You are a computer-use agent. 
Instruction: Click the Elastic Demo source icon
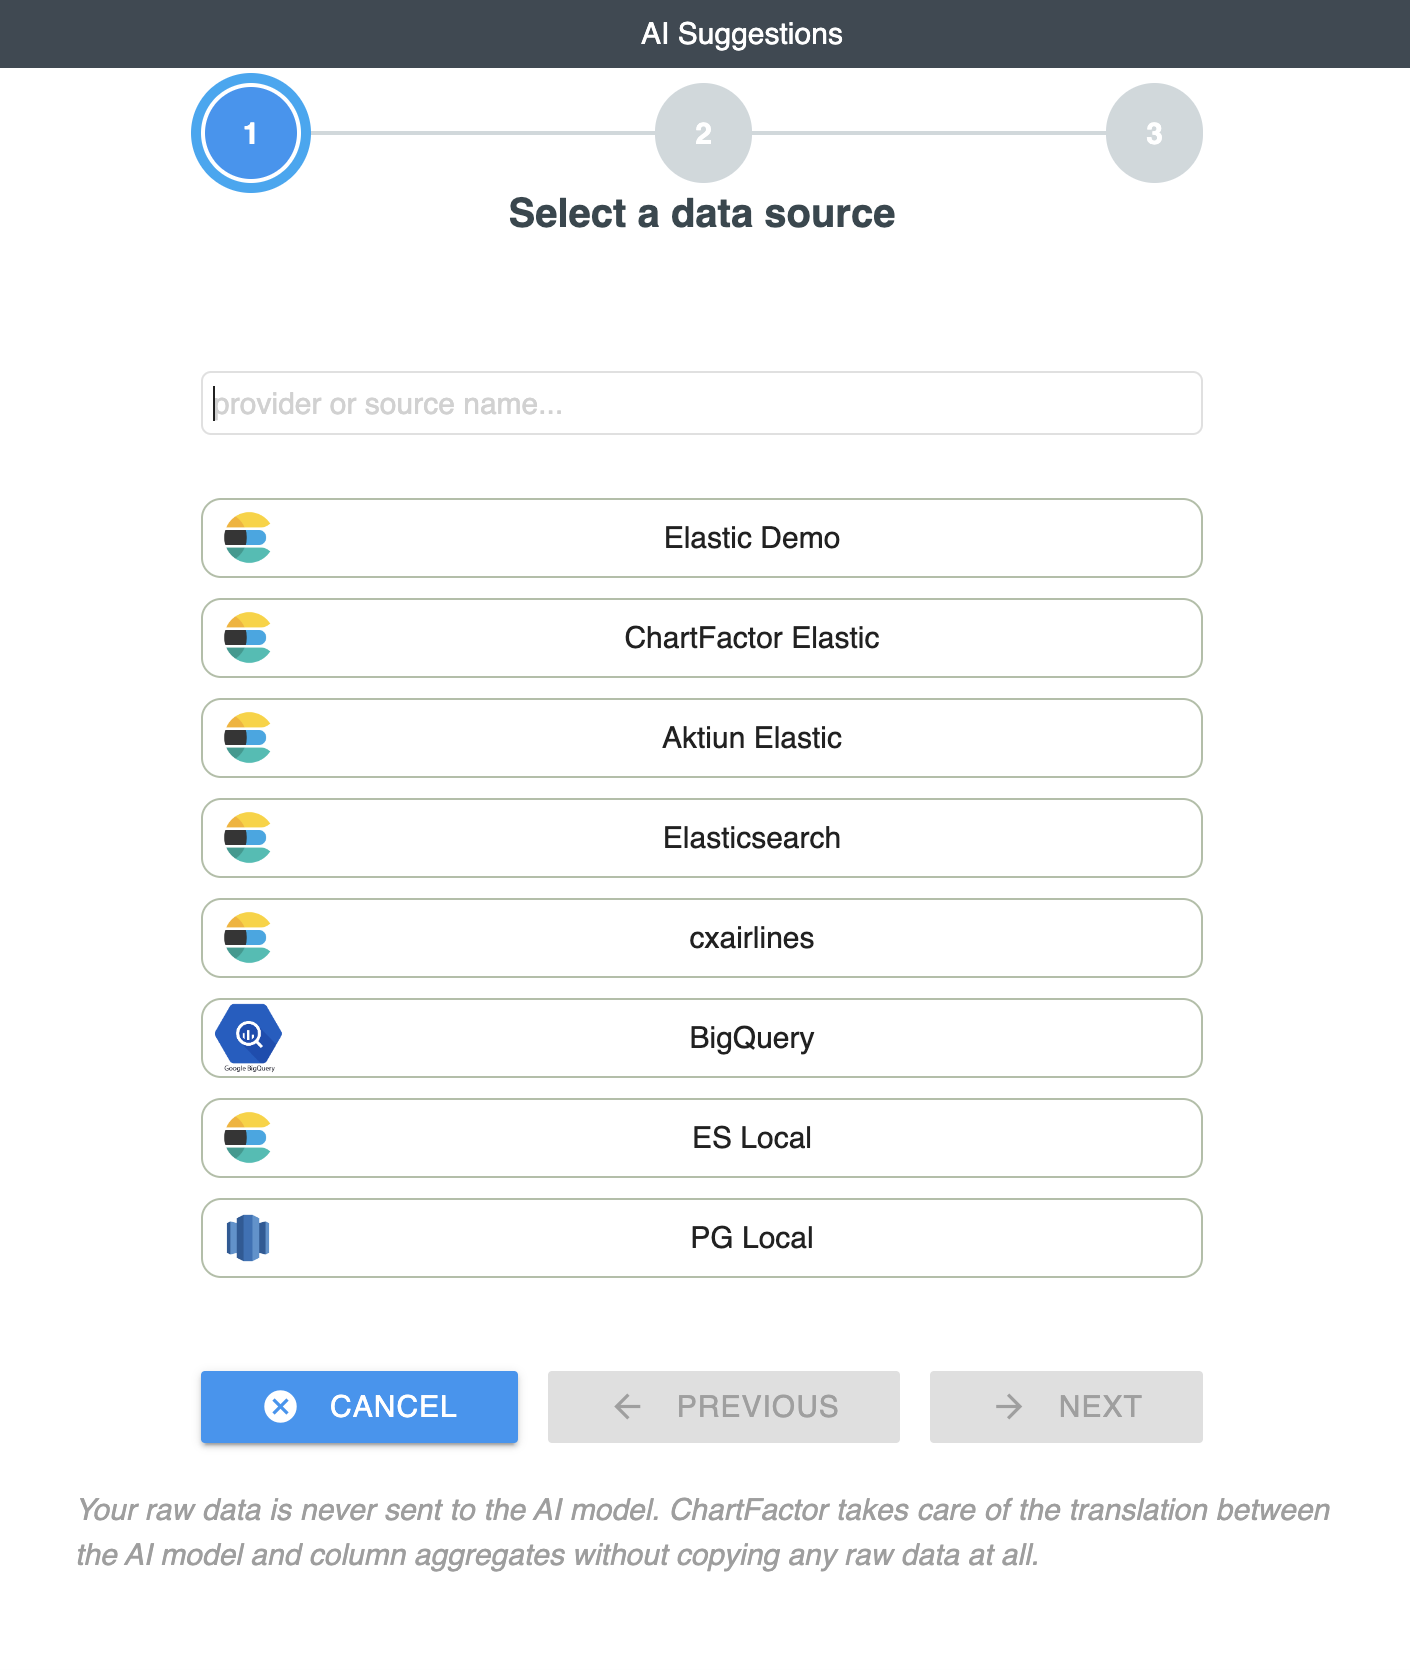coord(248,538)
